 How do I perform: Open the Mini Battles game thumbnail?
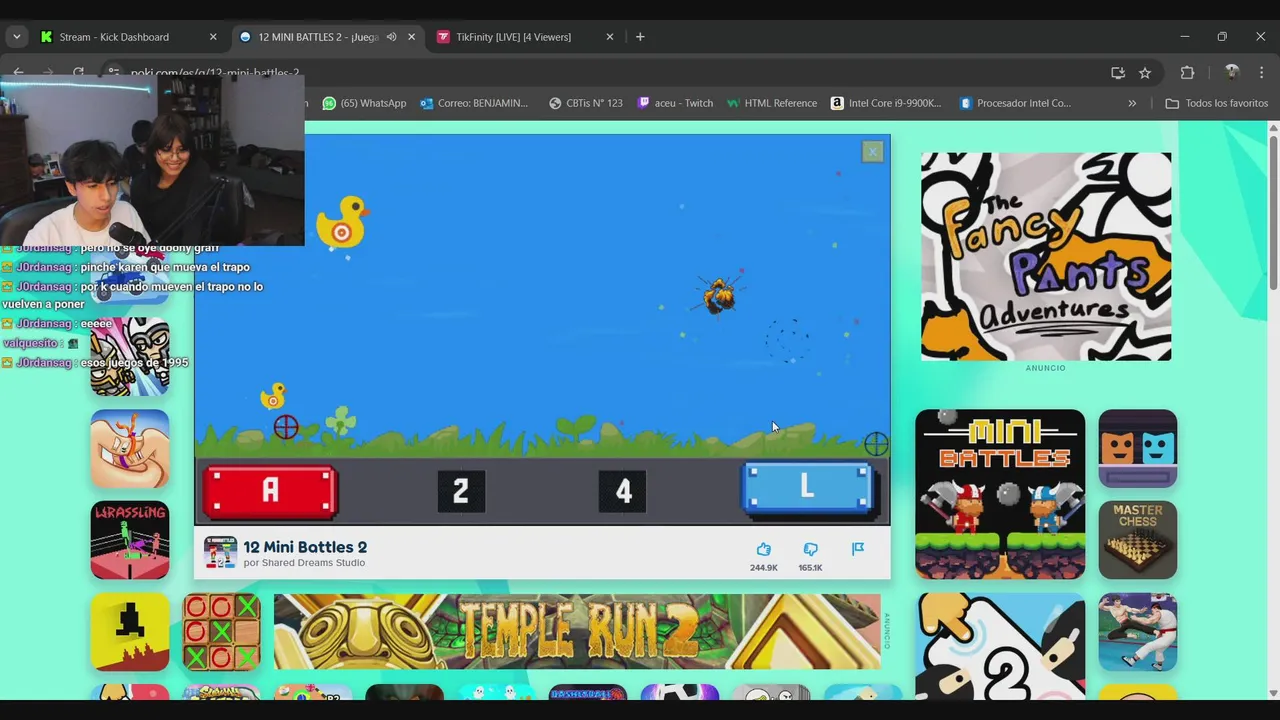pyautogui.click(x=1000, y=494)
